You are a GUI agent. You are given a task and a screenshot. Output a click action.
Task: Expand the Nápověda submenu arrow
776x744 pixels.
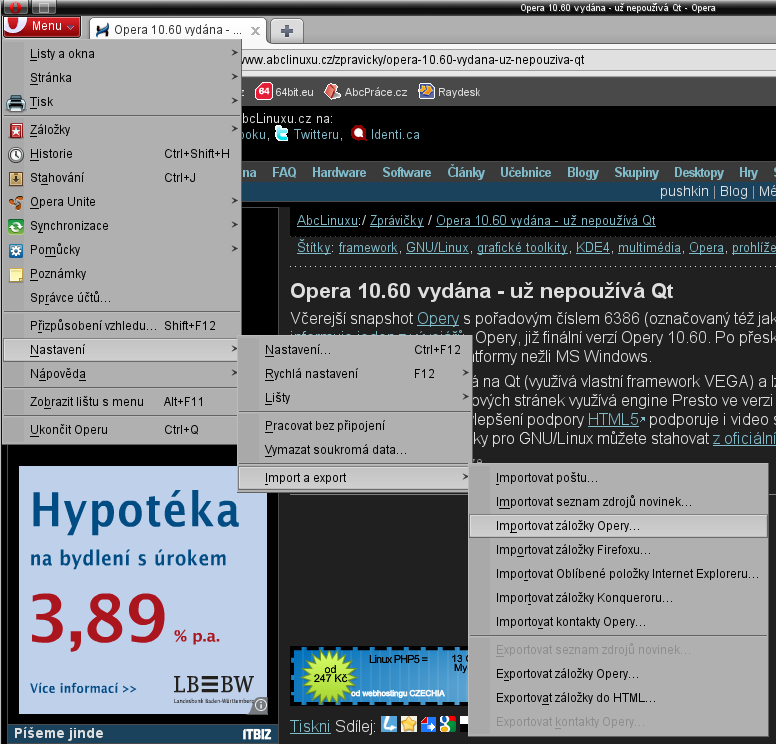click(x=235, y=372)
